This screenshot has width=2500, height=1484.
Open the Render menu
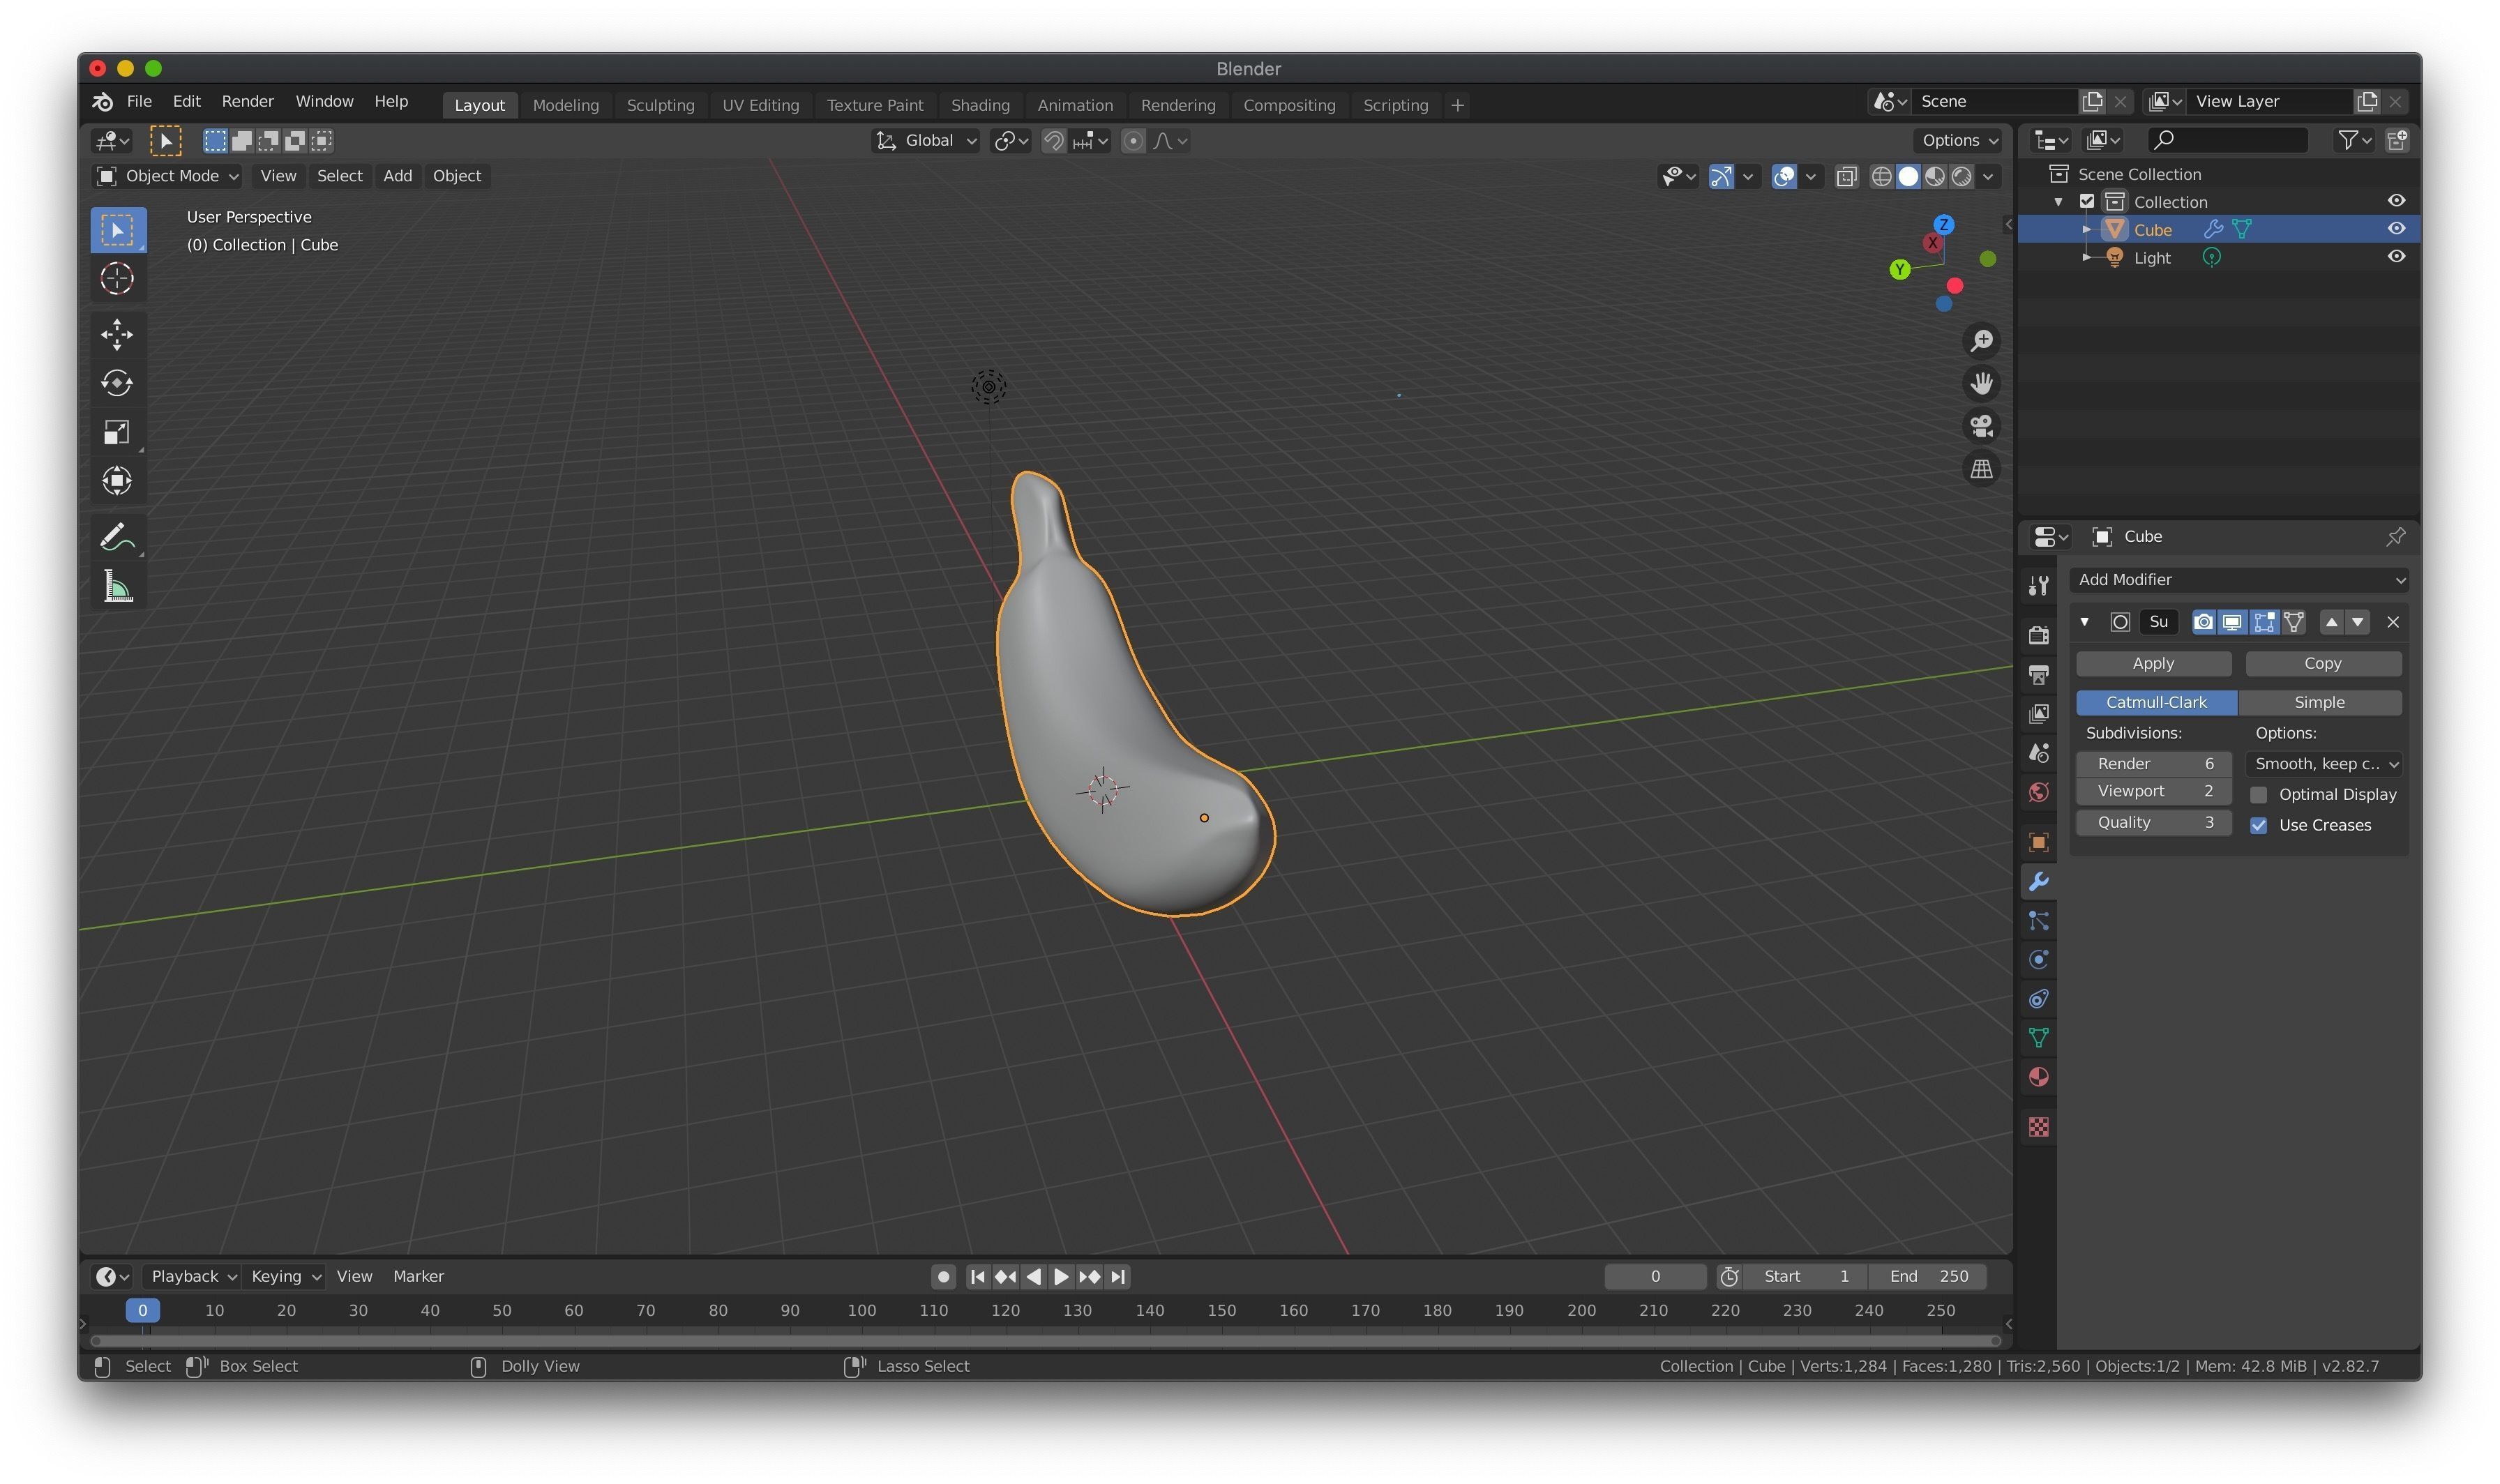247,102
